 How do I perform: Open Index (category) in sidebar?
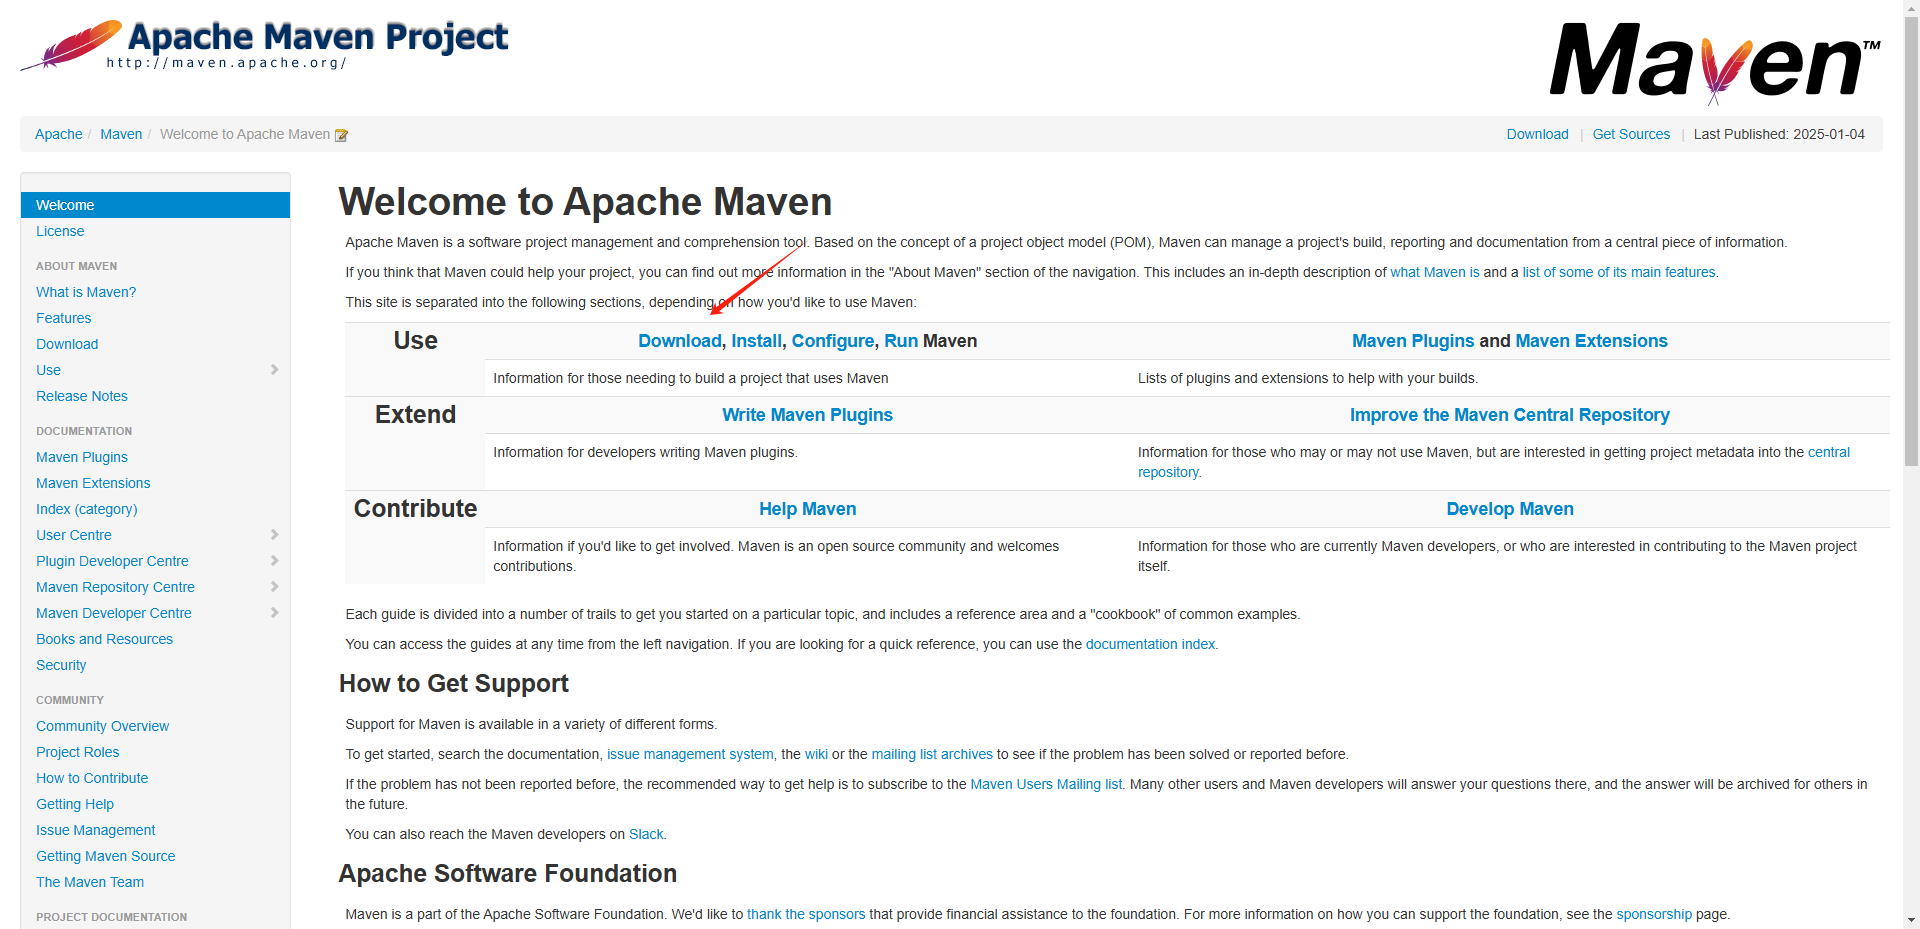click(87, 509)
